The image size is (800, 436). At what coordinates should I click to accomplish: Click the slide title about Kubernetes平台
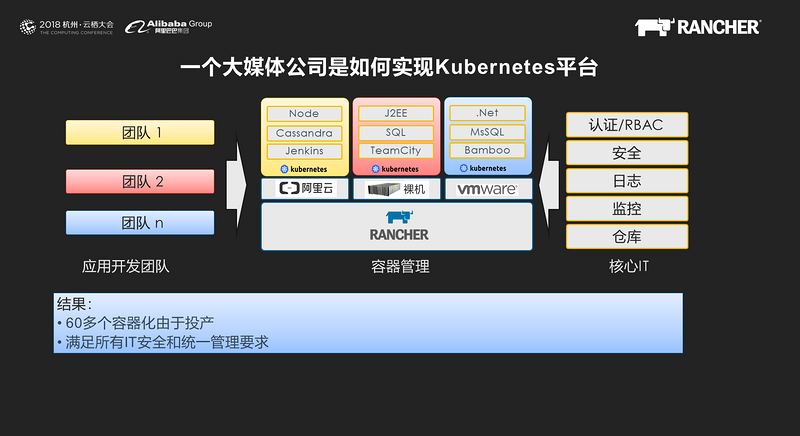tap(389, 67)
